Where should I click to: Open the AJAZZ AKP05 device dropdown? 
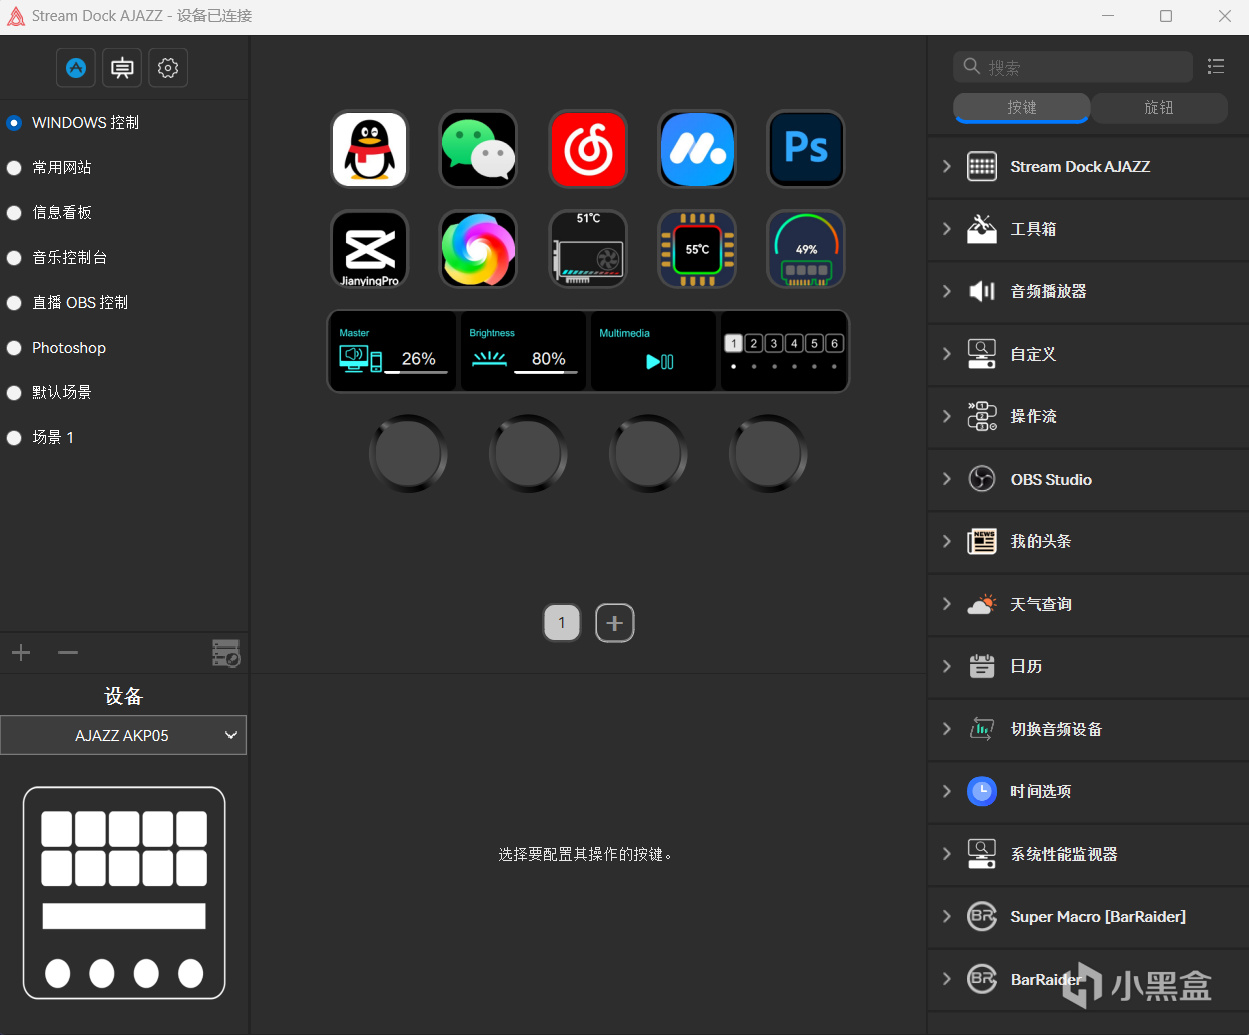(x=123, y=735)
